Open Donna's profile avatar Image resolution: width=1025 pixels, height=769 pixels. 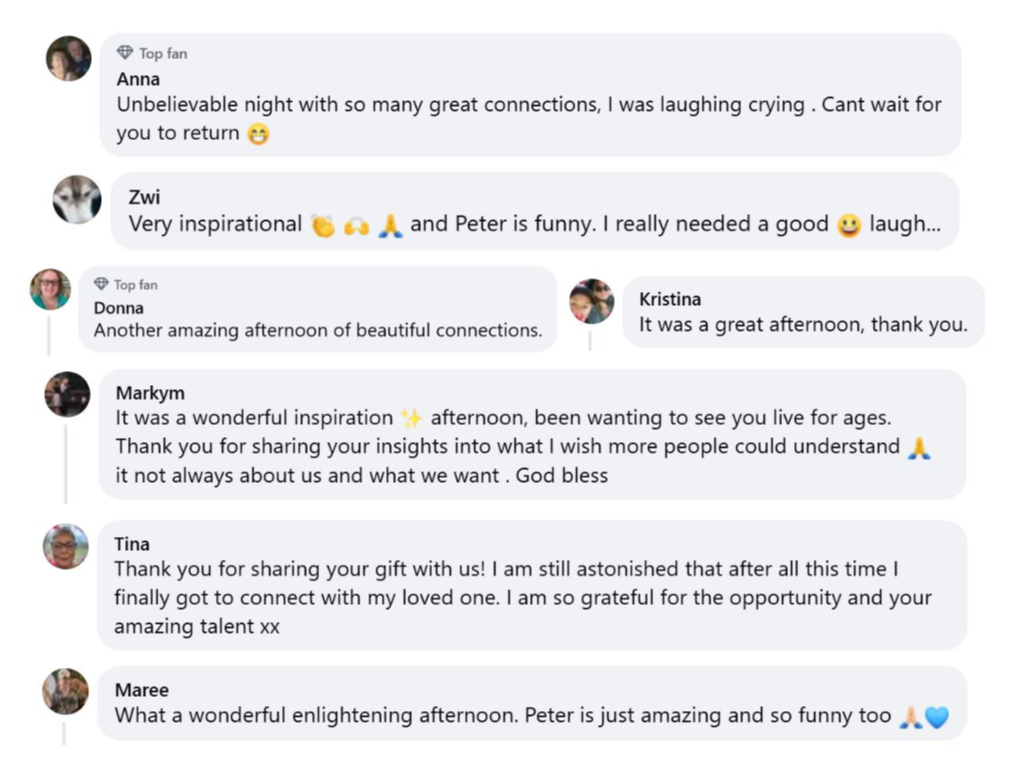tap(50, 289)
